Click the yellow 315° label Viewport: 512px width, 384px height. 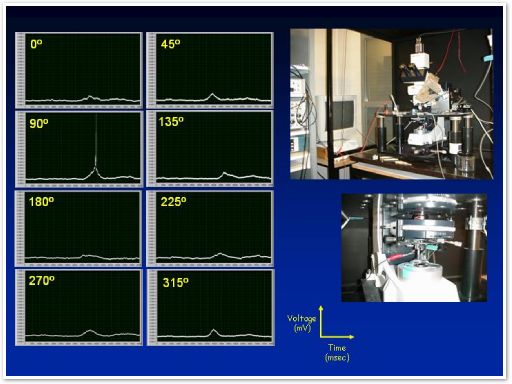pos(176,282)
